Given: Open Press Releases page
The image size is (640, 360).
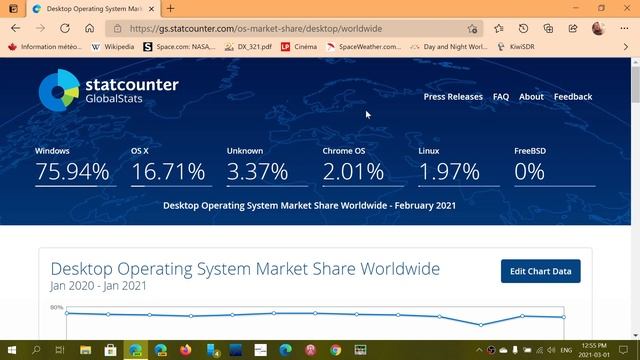Looking at the screenshot, I should [453, 97].
